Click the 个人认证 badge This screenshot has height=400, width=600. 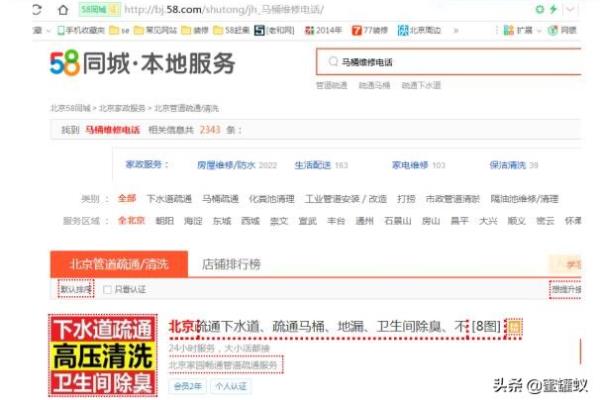tap(231, 386)
